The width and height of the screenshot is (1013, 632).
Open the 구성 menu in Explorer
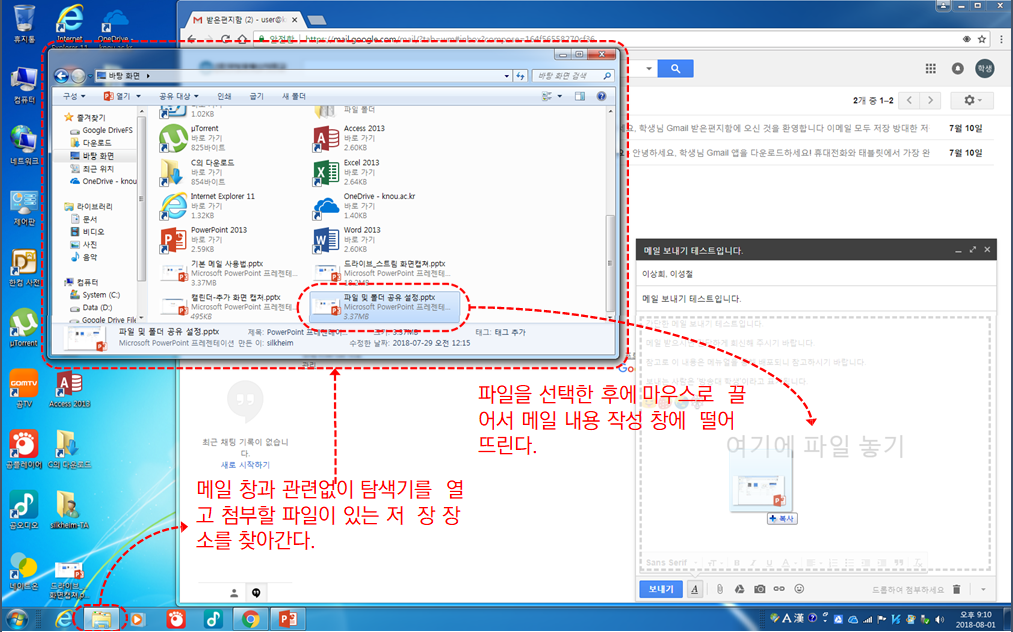tap(74, 96)
